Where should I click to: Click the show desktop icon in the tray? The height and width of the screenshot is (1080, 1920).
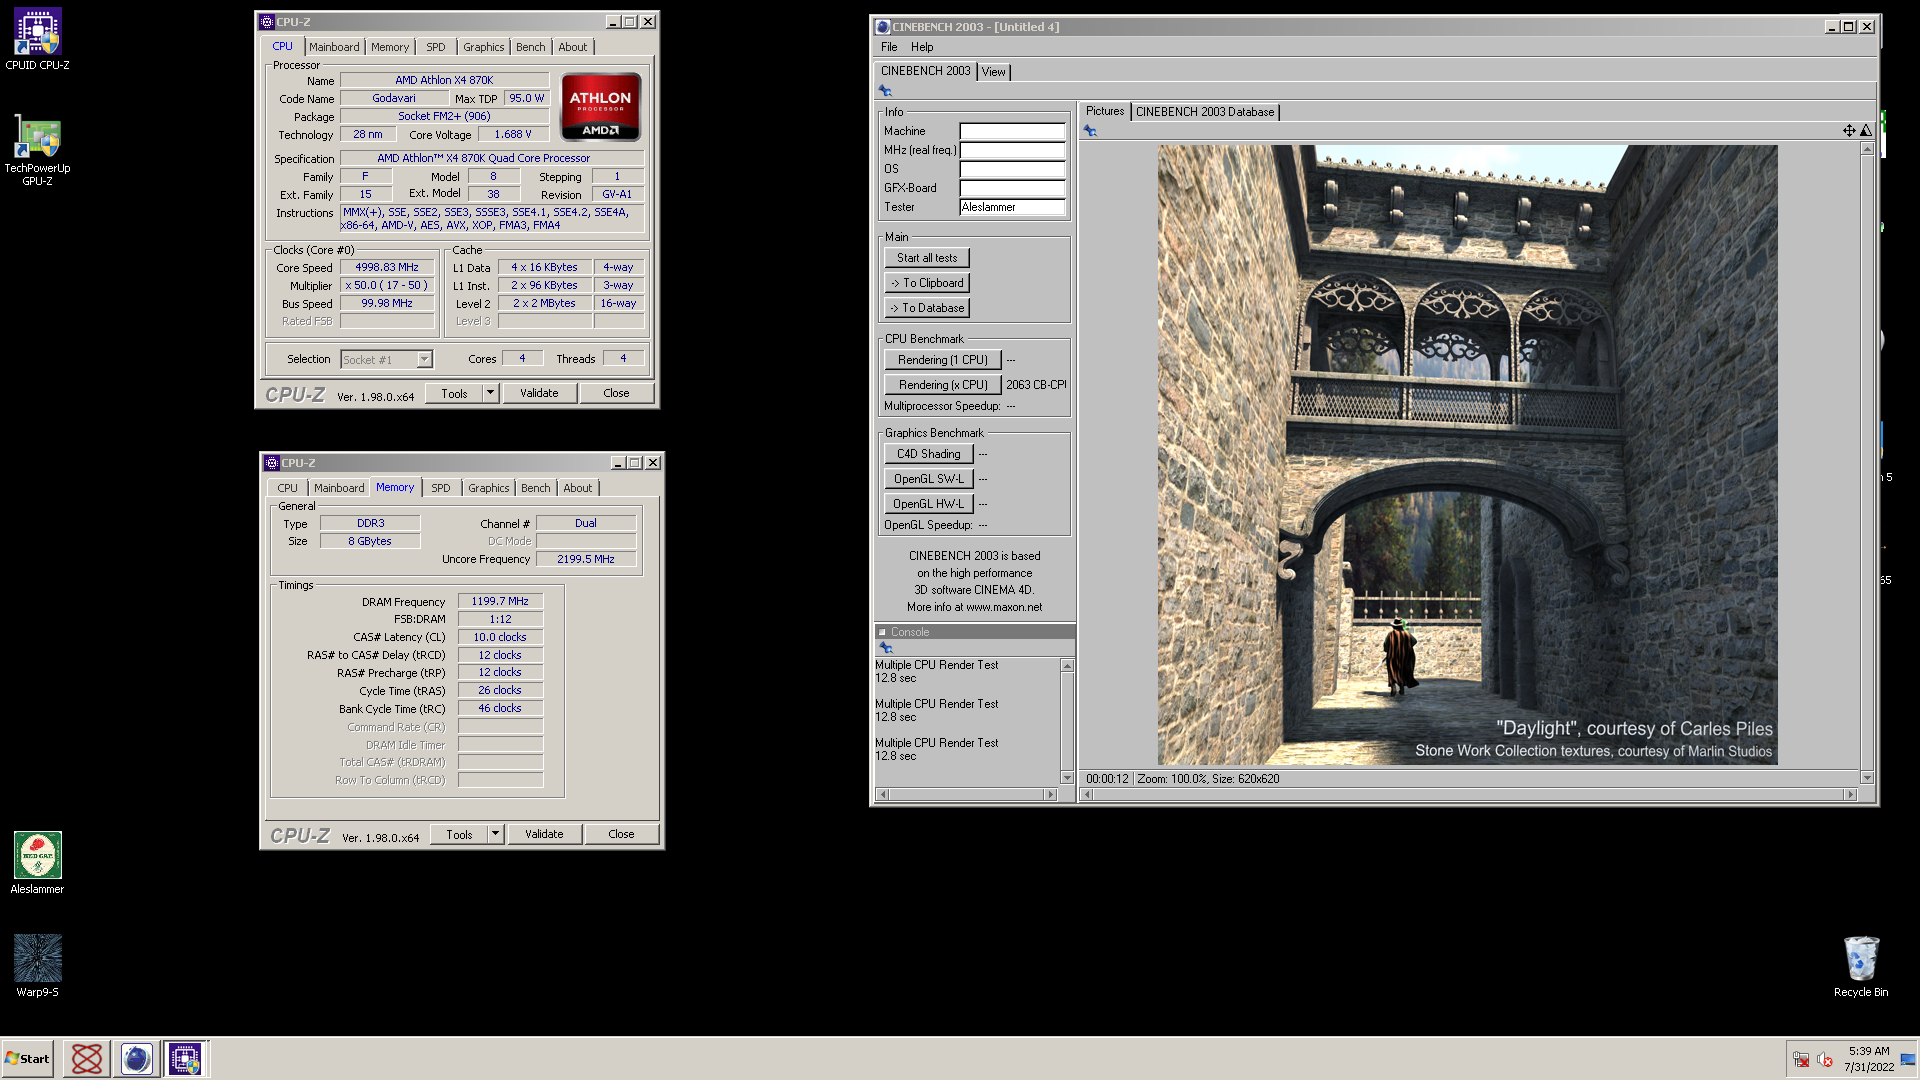pyautogui.click(x=1908, y=1059)
